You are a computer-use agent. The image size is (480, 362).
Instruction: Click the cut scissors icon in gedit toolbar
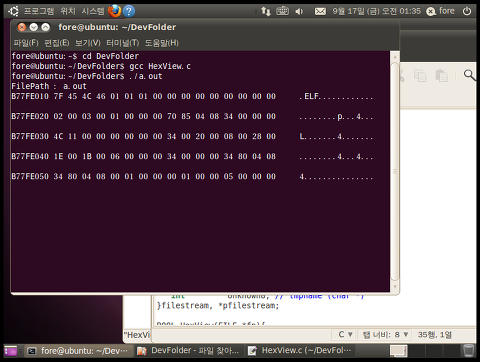point(402,76)
